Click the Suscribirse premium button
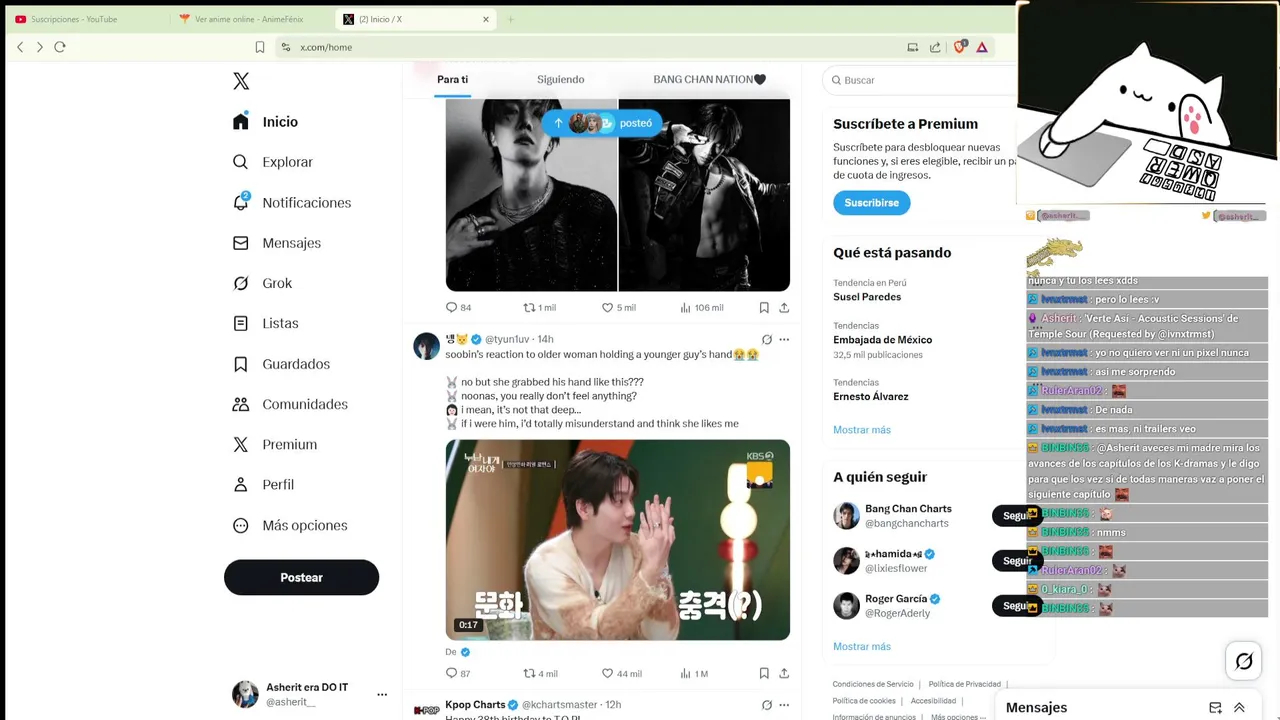The width and height of the screenshot is (1280, 720). (x=871, y=203)
